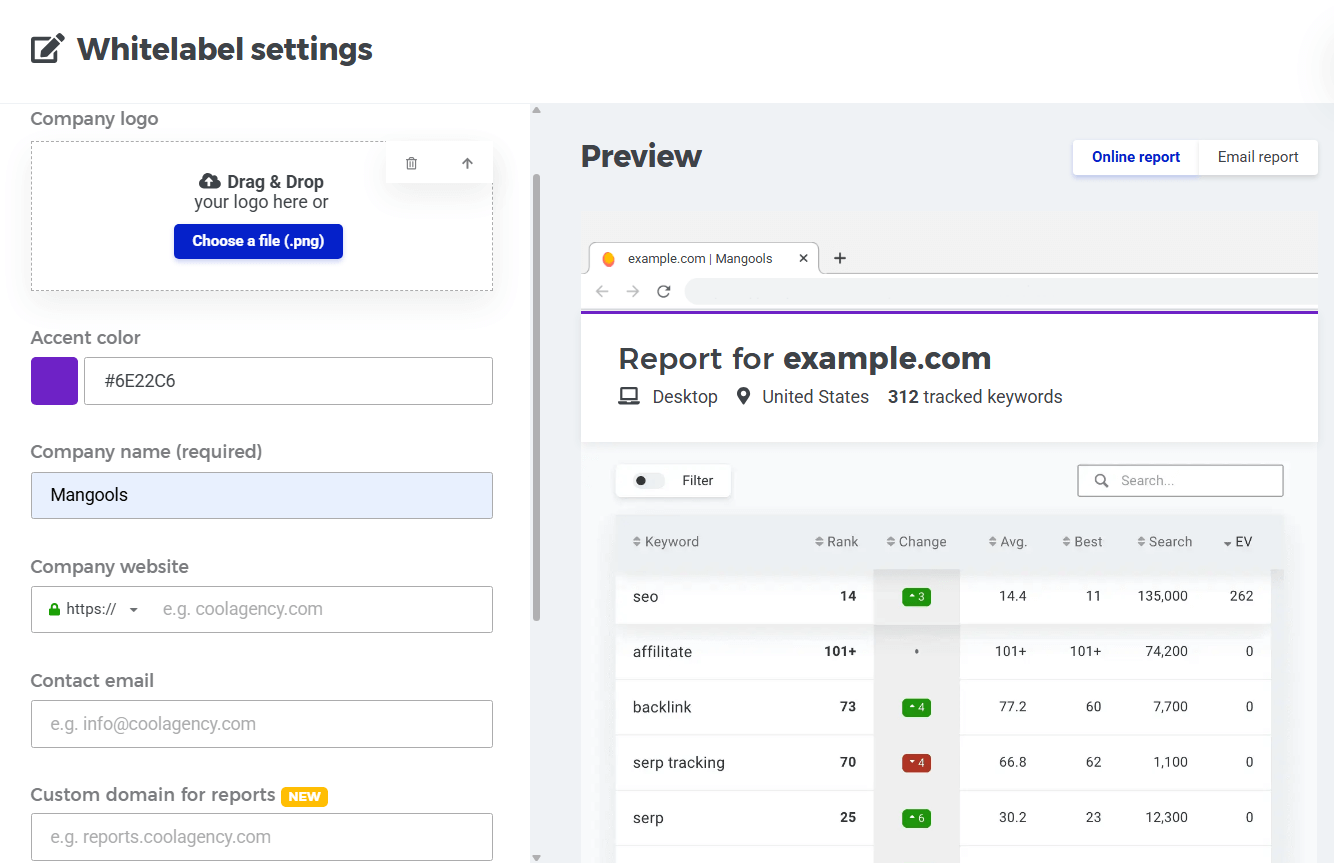Click the back arrow in the preview browser

coord(600,291)
